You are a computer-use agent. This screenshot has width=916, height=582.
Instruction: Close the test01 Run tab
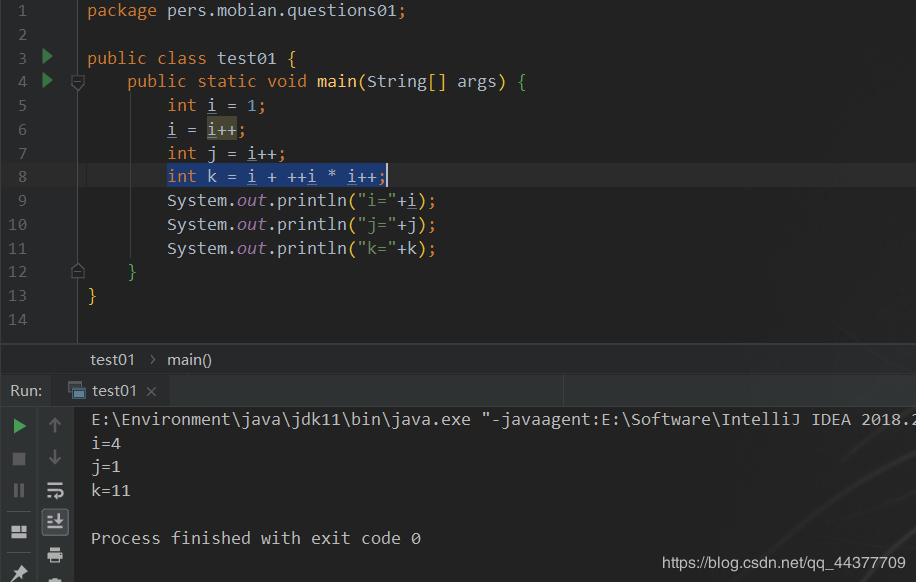point(152,391)
